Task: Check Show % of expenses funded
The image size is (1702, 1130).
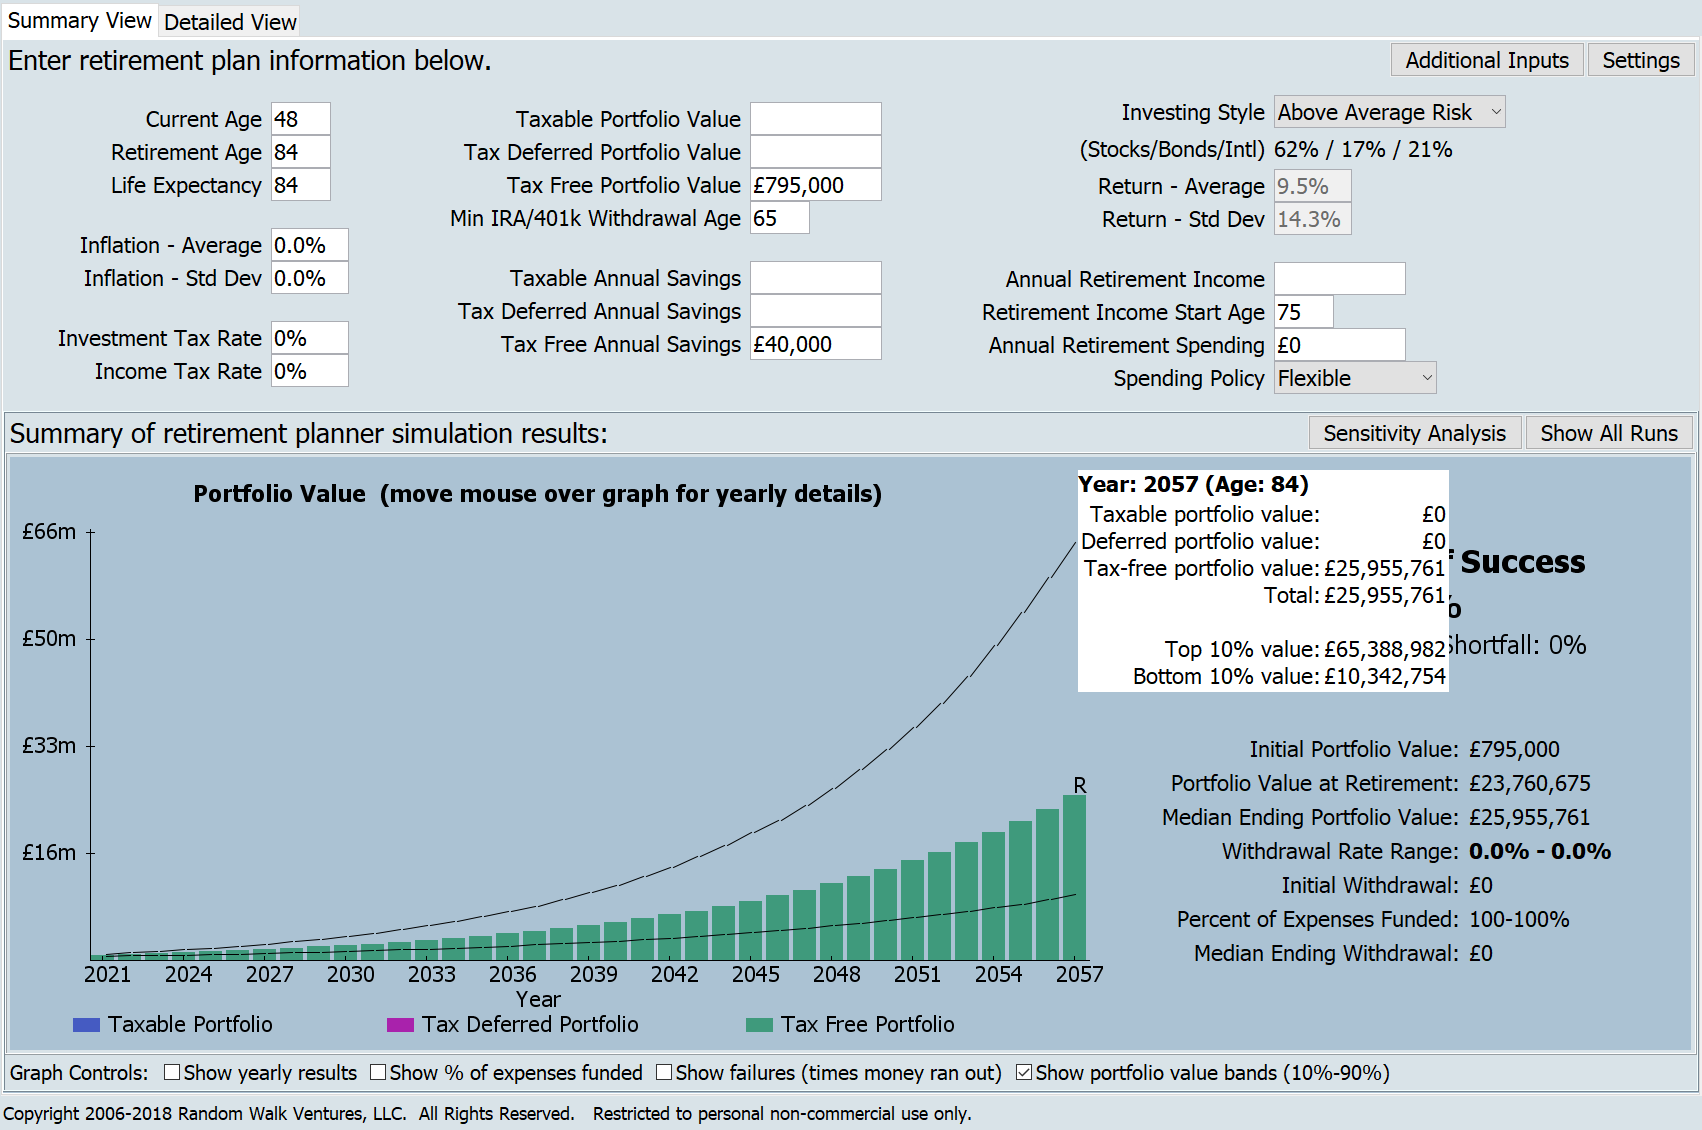Action: pos(378,1072)
